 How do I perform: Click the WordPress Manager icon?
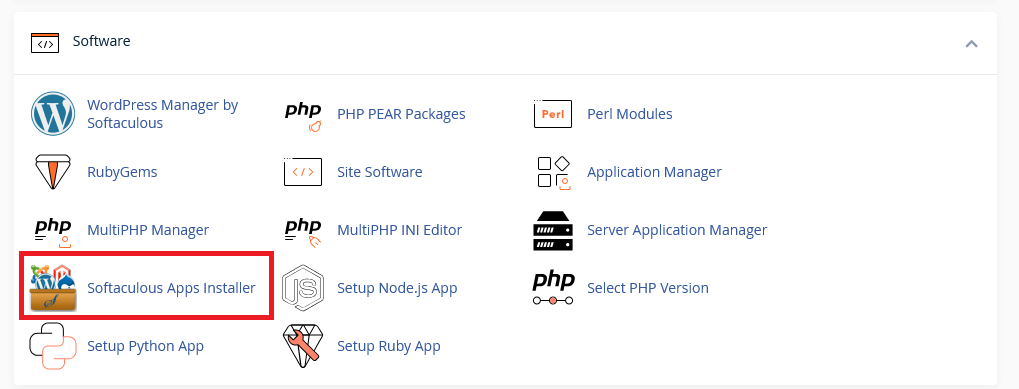coord(53,114)
